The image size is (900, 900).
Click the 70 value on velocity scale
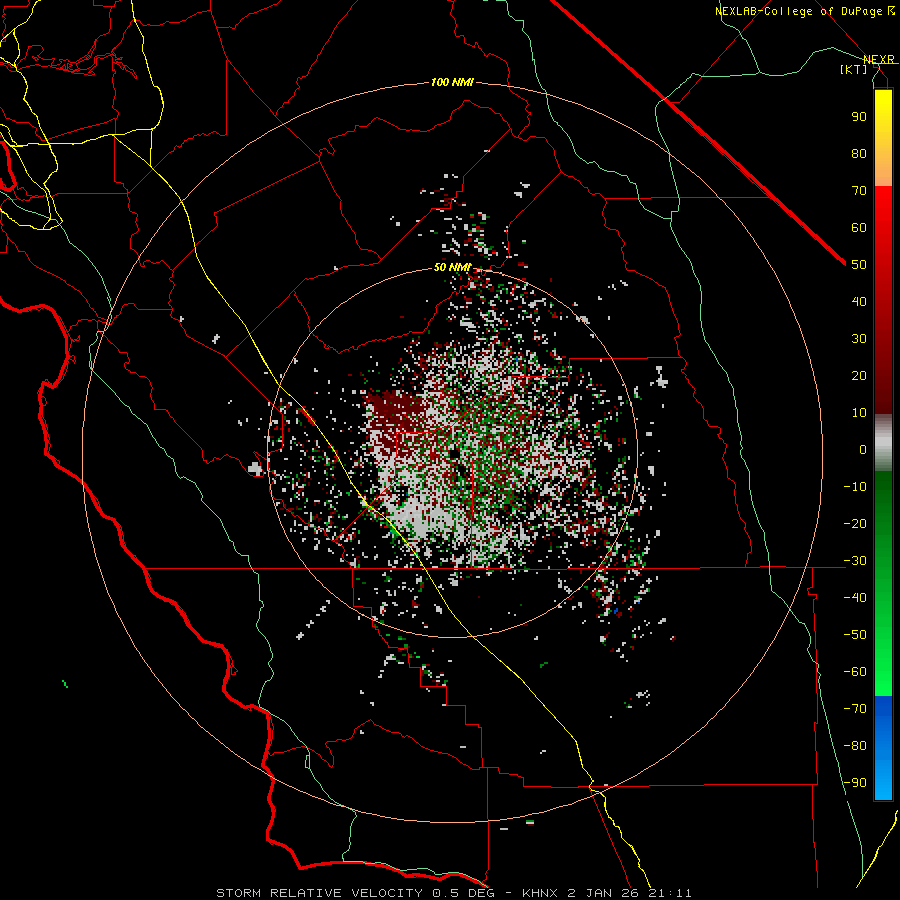pyautogui.click(x=859, y=191)
